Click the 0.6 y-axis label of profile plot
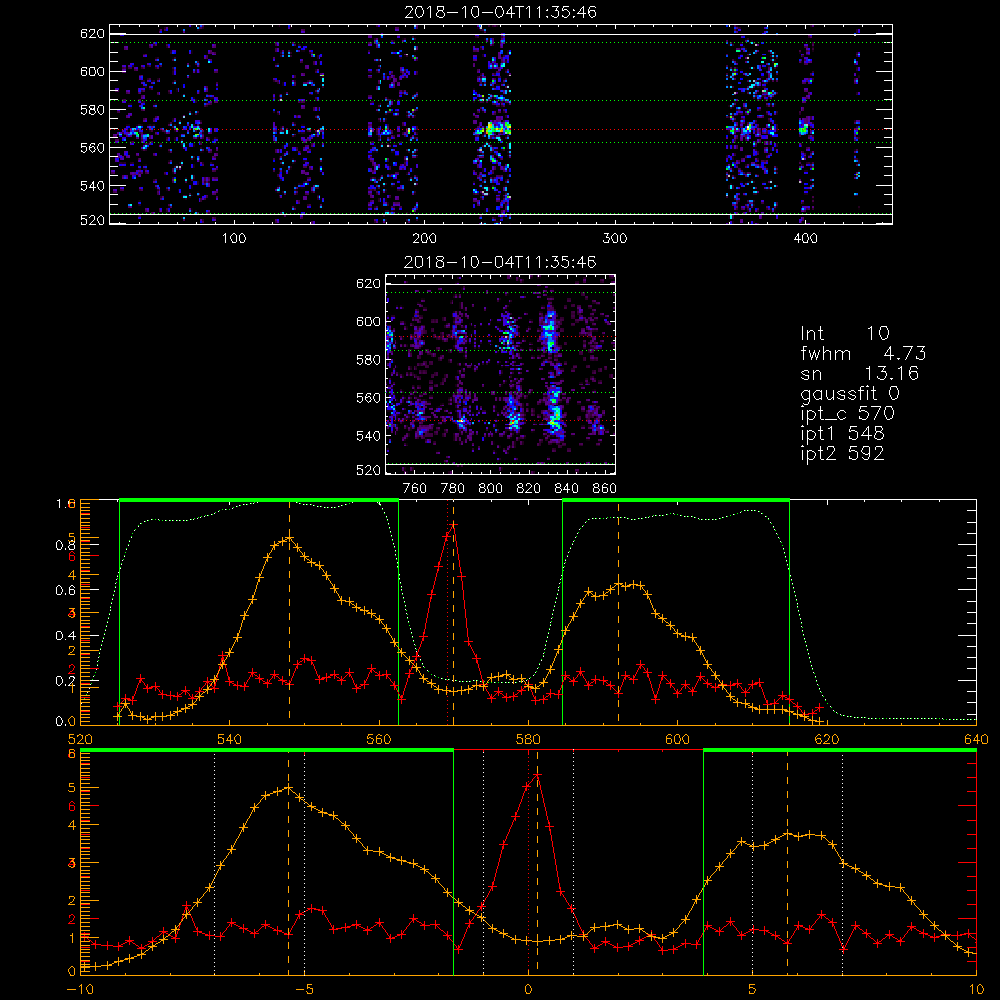1000x1000 pixels. click(x=65, y=591)
